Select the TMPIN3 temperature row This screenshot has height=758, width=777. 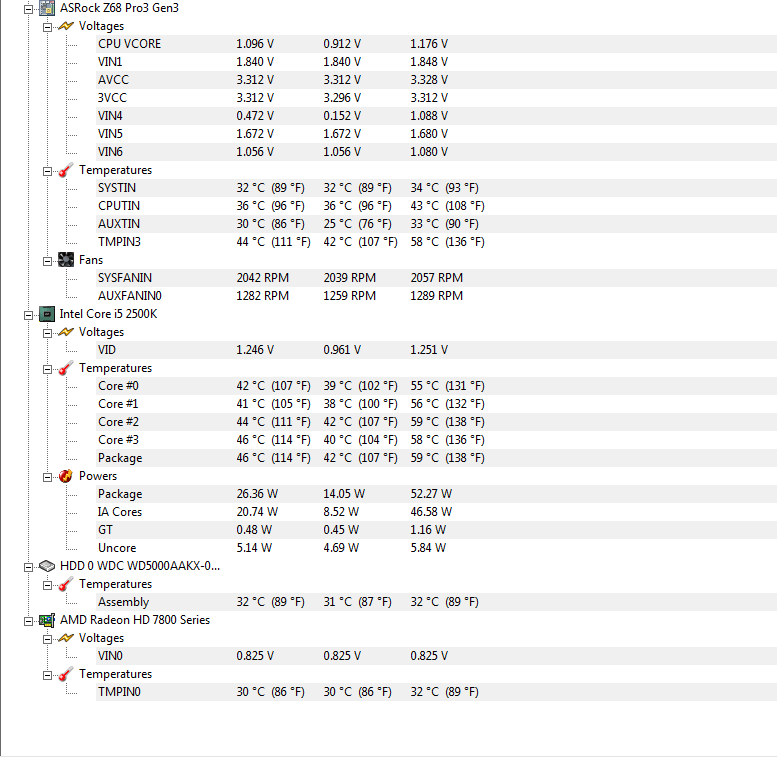[437, 242]
